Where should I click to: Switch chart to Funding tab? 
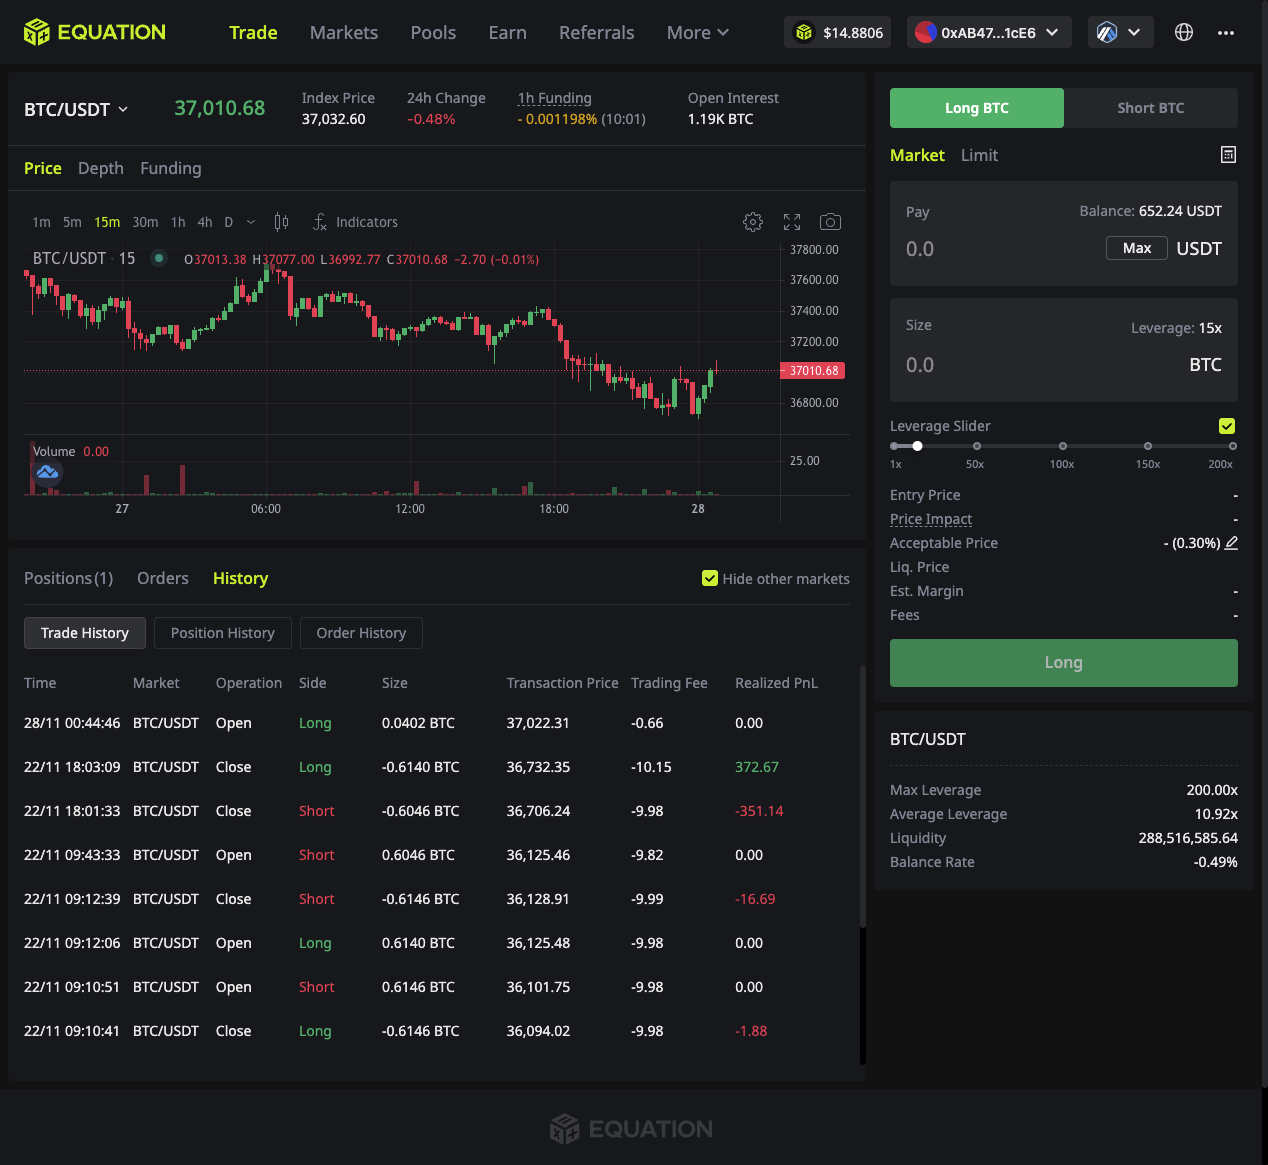pos(171,168)
